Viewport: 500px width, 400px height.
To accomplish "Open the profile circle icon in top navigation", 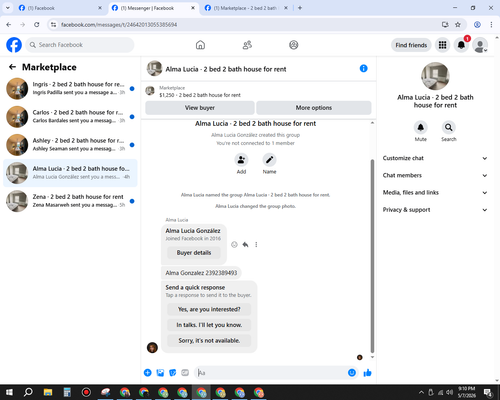I will click(294, 45).
